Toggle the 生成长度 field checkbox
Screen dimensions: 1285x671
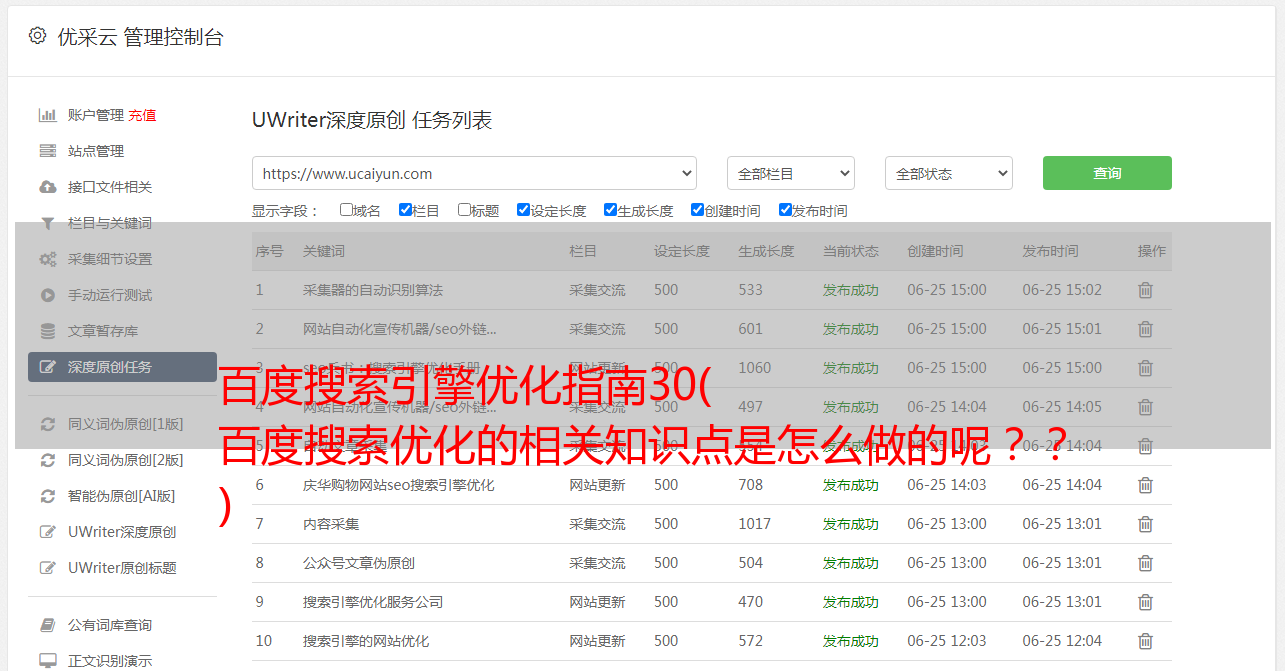coord(610,210)
